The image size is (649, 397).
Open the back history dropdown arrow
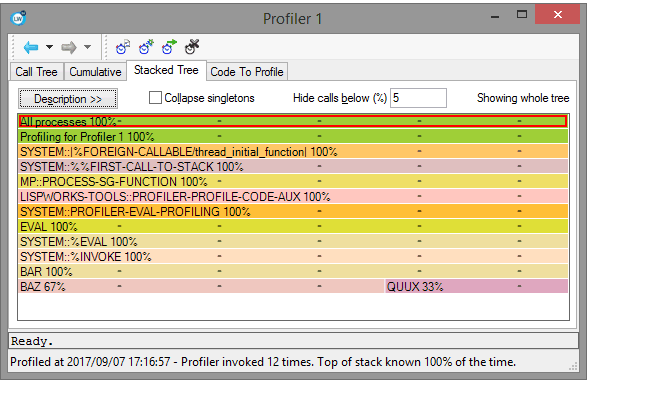[x=49, y=47]
